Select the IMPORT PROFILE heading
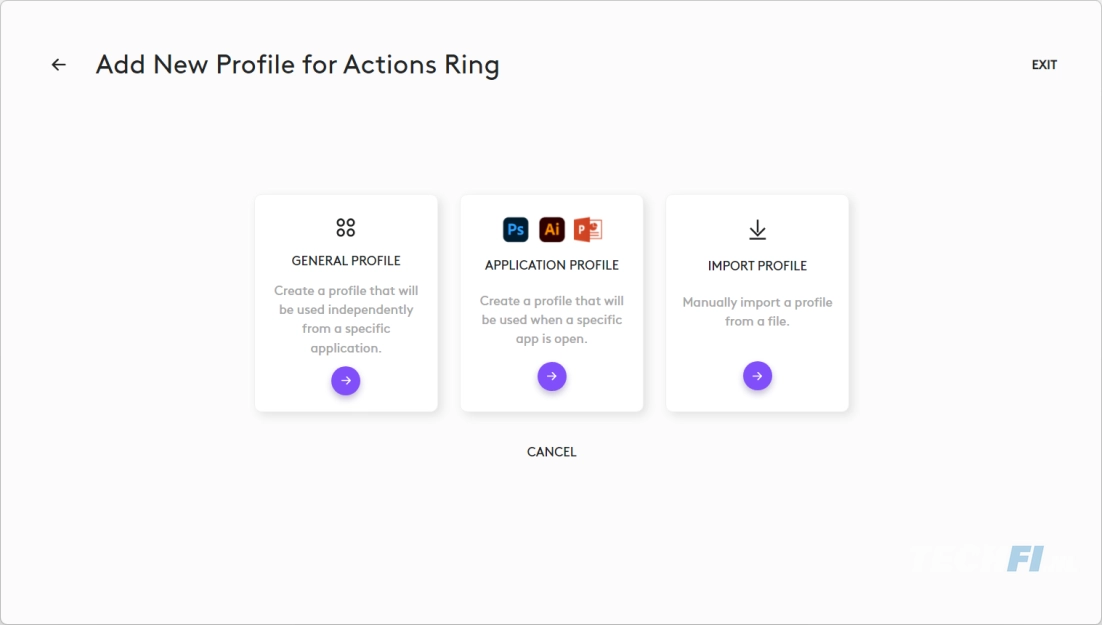 (x=758, y=266)
